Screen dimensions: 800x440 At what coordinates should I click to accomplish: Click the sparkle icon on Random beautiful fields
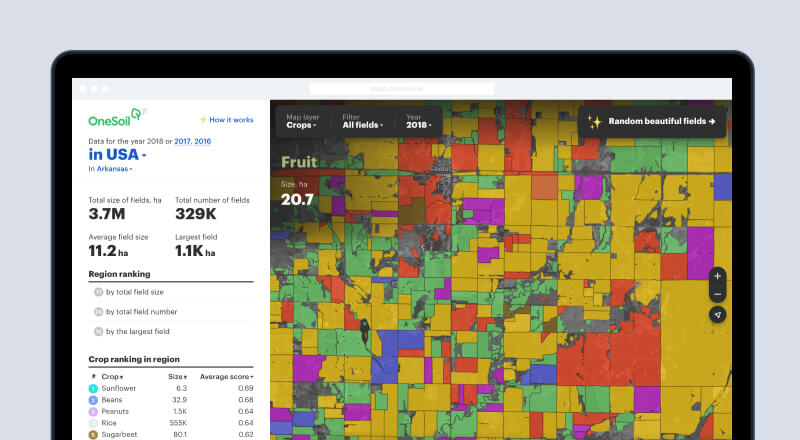(594, 122)
